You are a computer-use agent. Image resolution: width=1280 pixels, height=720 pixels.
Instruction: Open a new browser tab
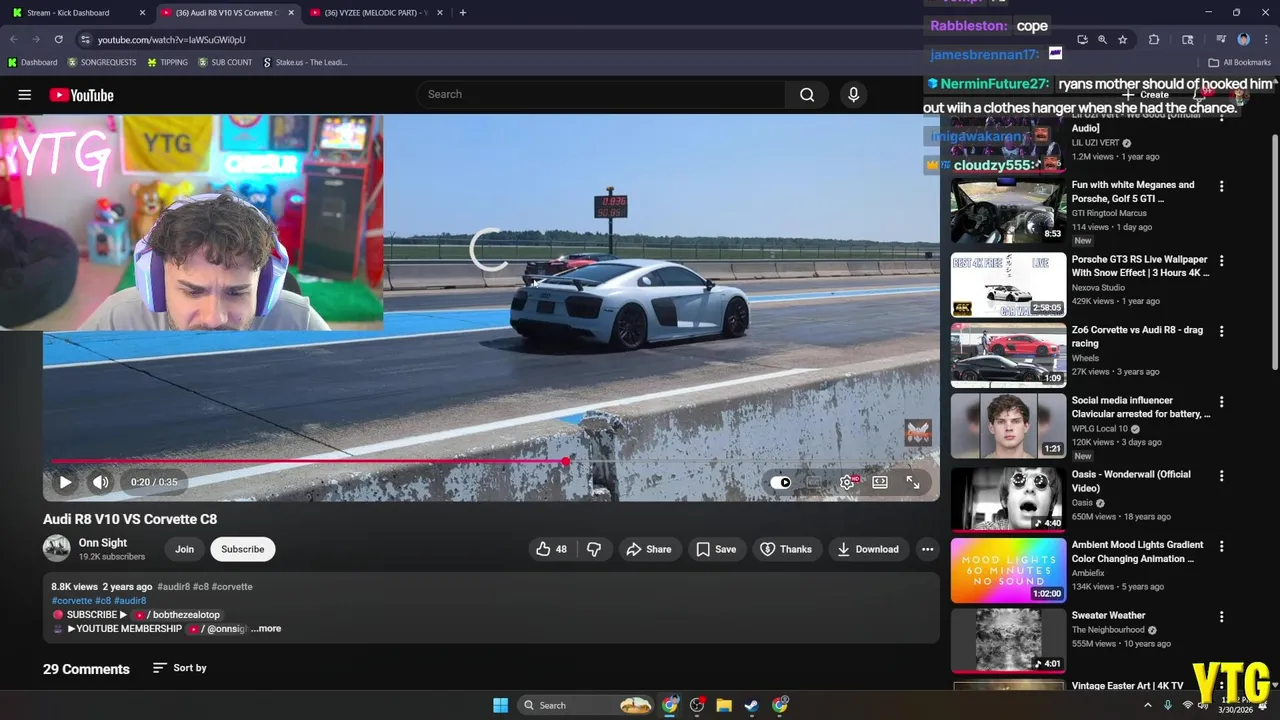462,13
